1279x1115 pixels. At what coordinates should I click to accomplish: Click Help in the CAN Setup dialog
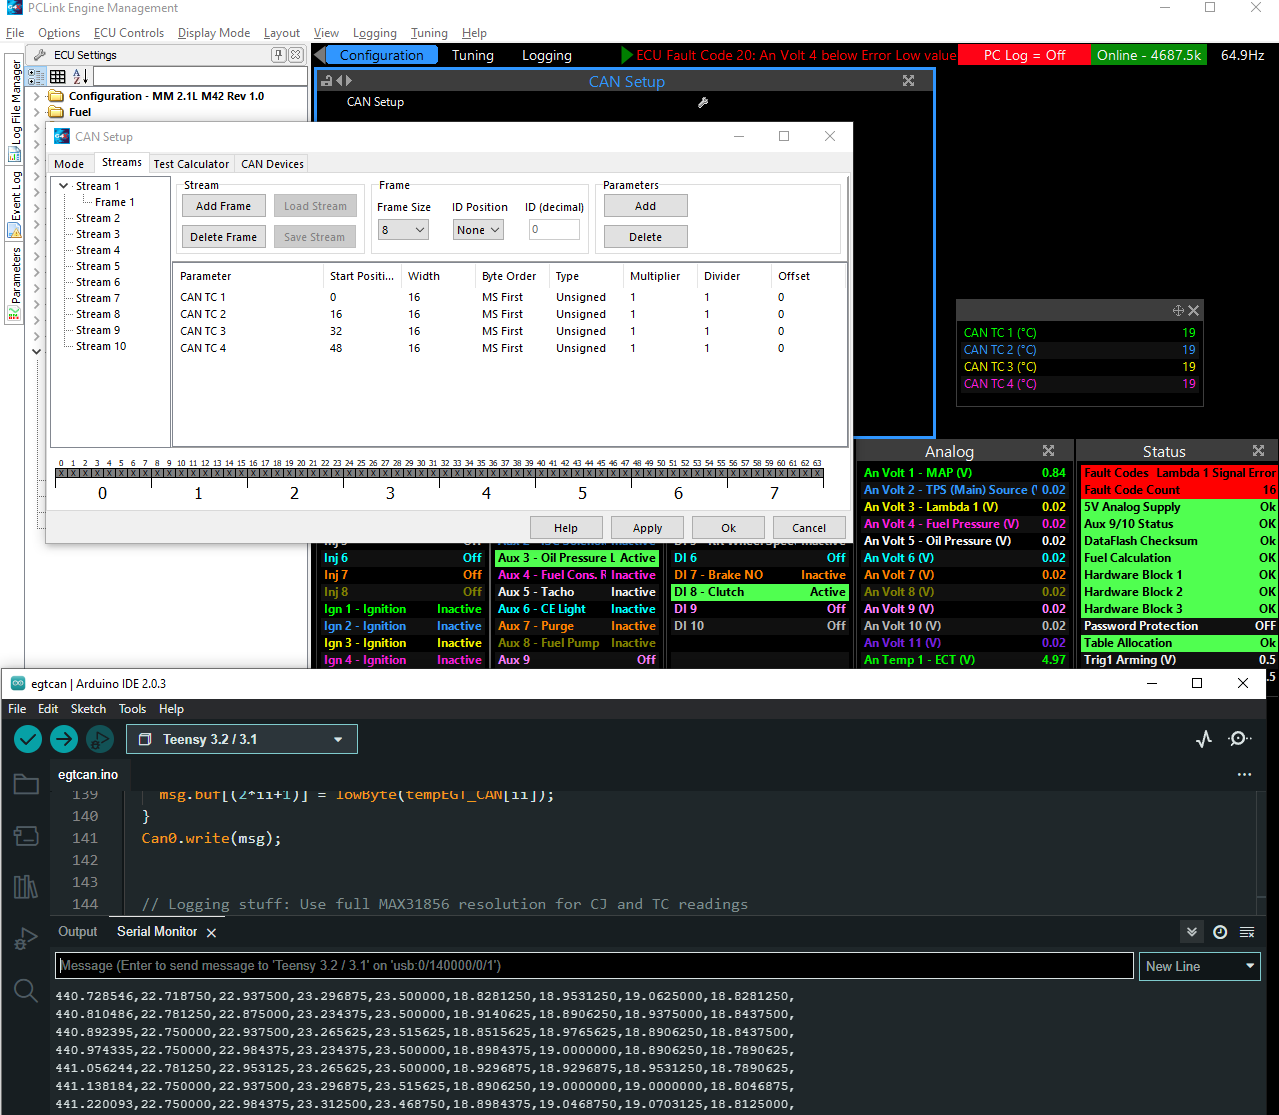coord(566,528)
